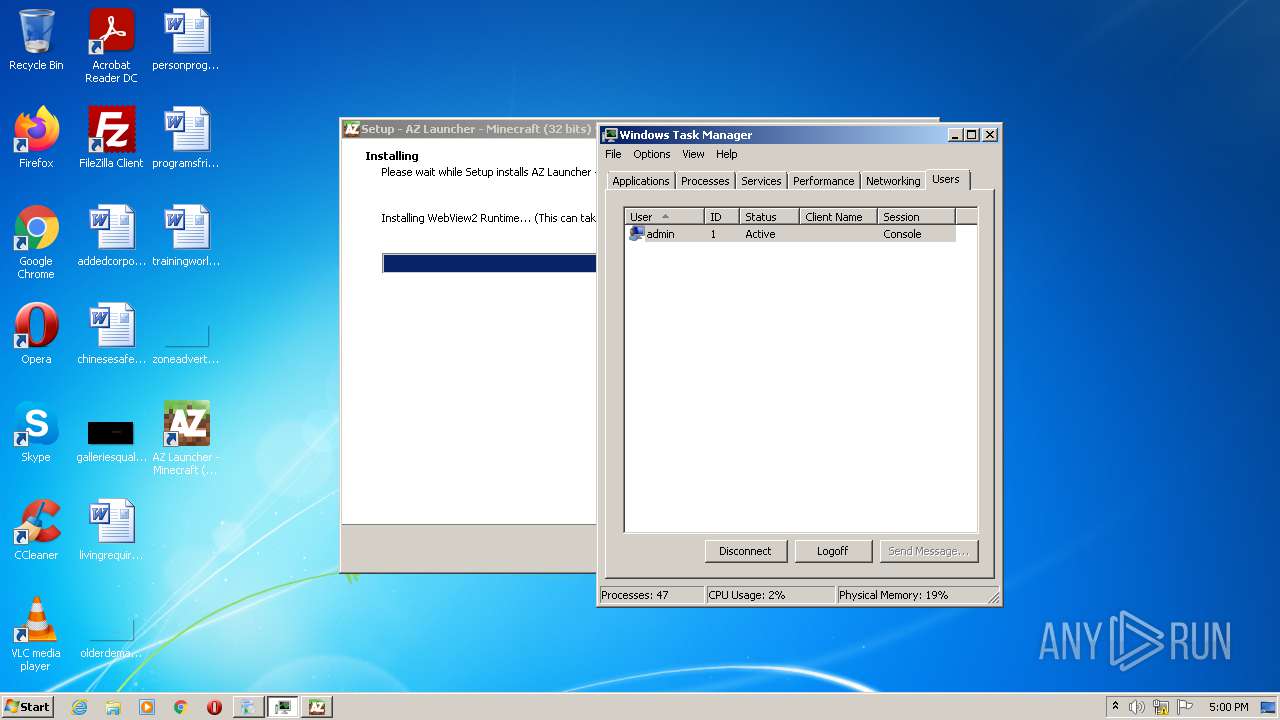1280x720 pixels.
Task: Select the admin user row
Action: (x=790, y=234)
